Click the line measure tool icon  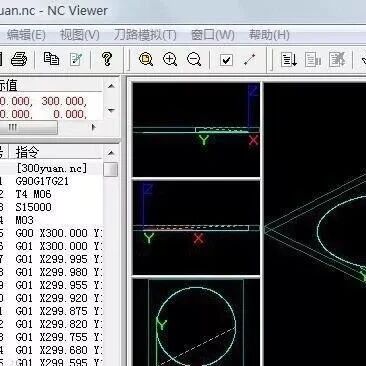(250, 60)
